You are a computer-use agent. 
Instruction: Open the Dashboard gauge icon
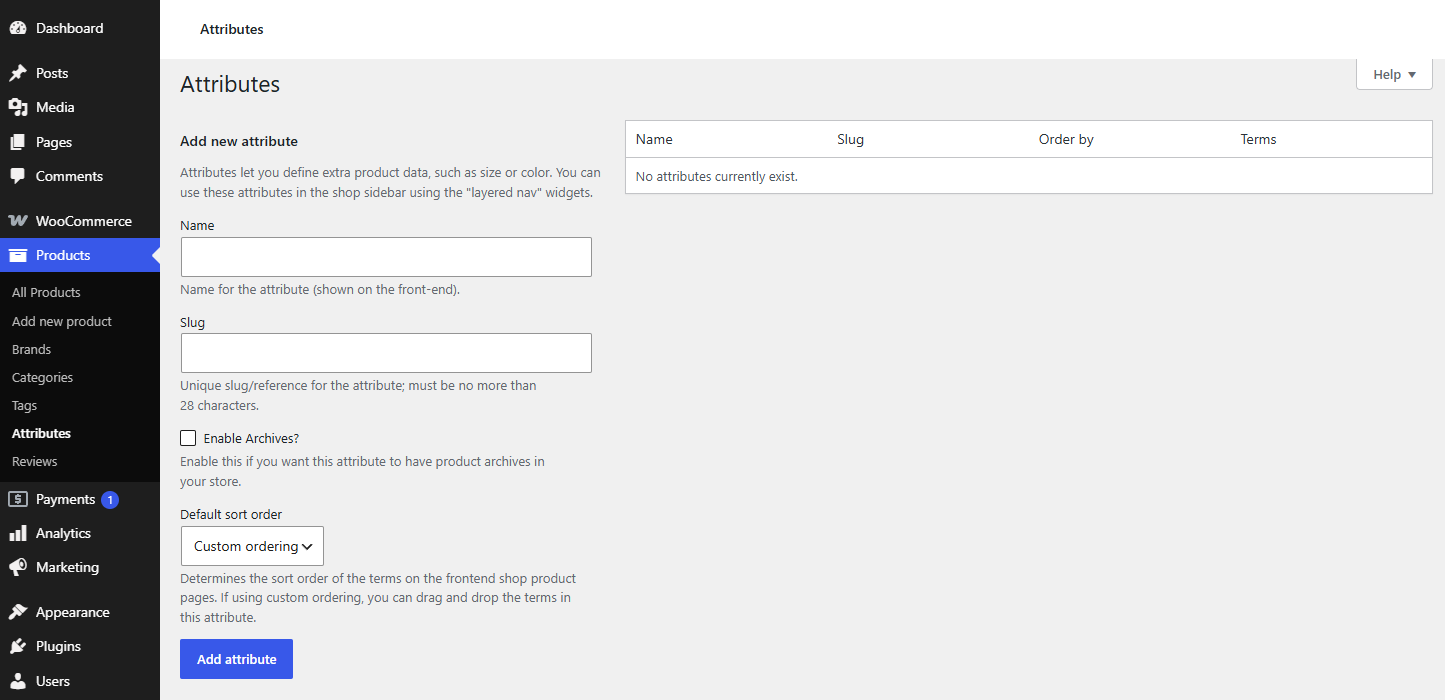coord(18,28)
